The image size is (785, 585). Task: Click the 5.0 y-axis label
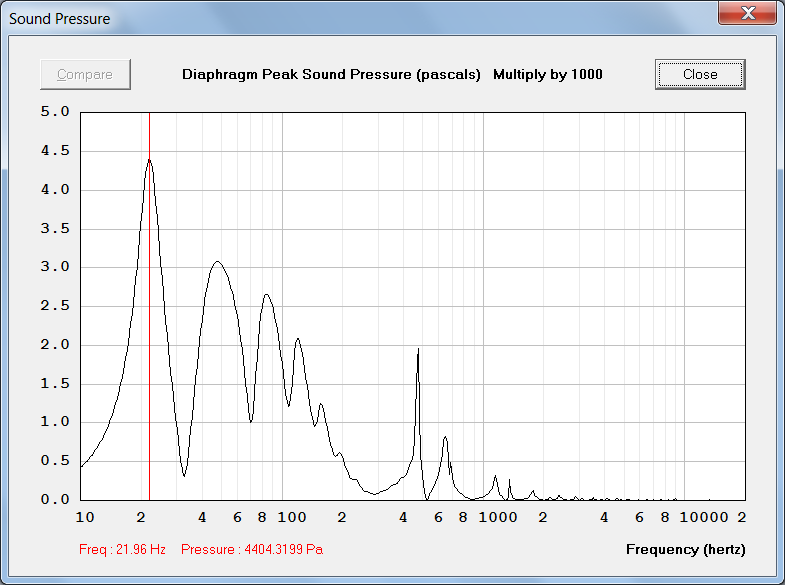pos(55,112)
